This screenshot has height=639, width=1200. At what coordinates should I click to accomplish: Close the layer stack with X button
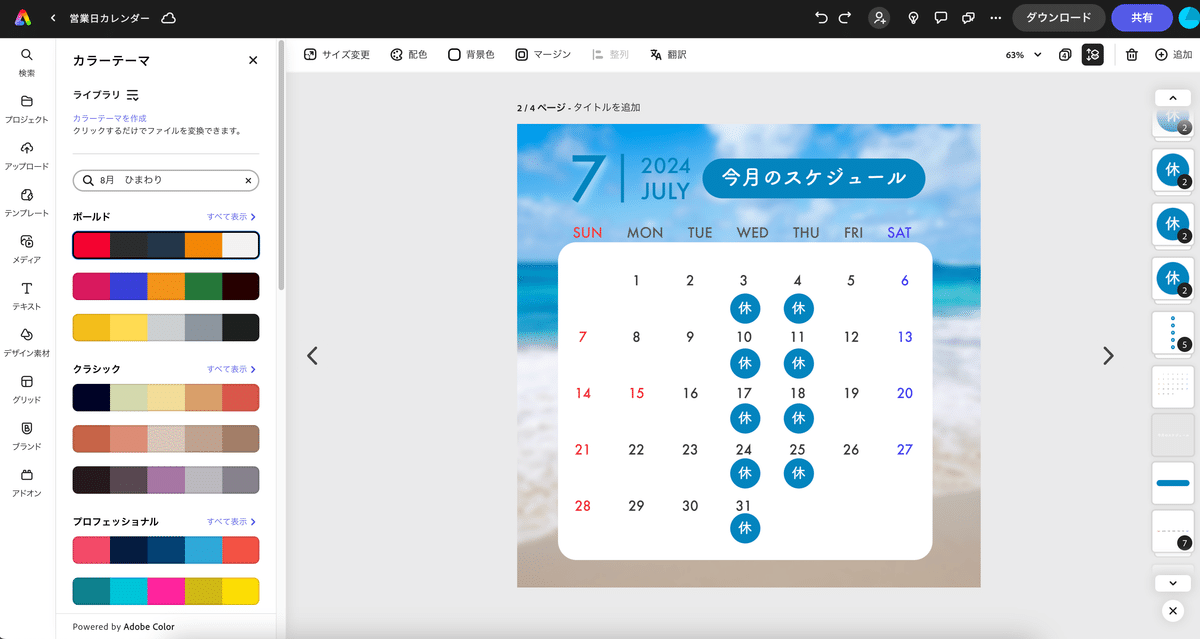tap(1172, 610)
